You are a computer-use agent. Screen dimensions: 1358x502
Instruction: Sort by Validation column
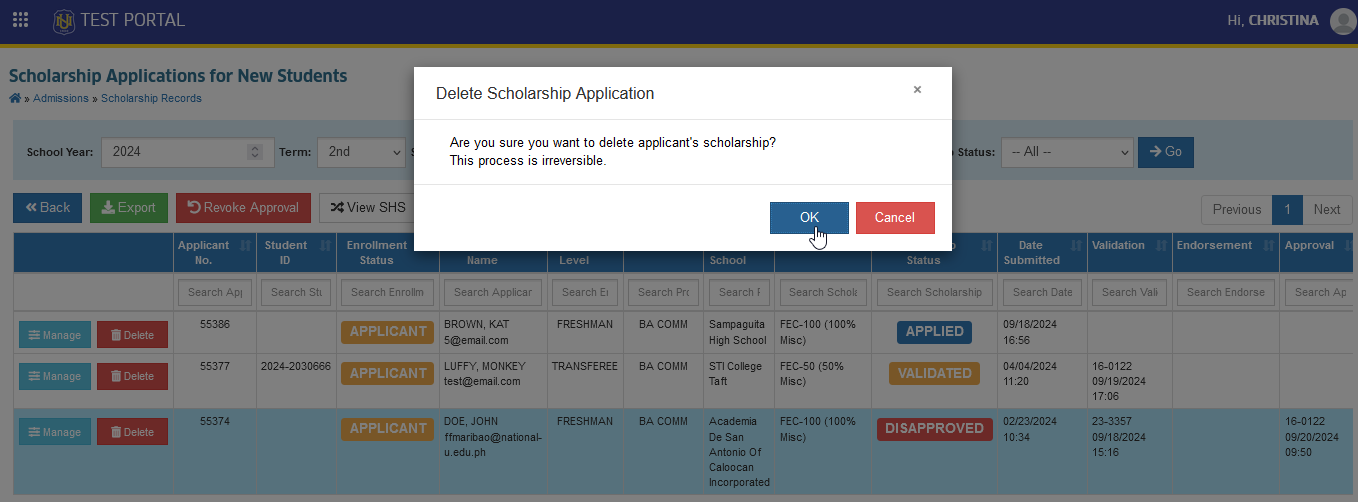point(1129,252)
